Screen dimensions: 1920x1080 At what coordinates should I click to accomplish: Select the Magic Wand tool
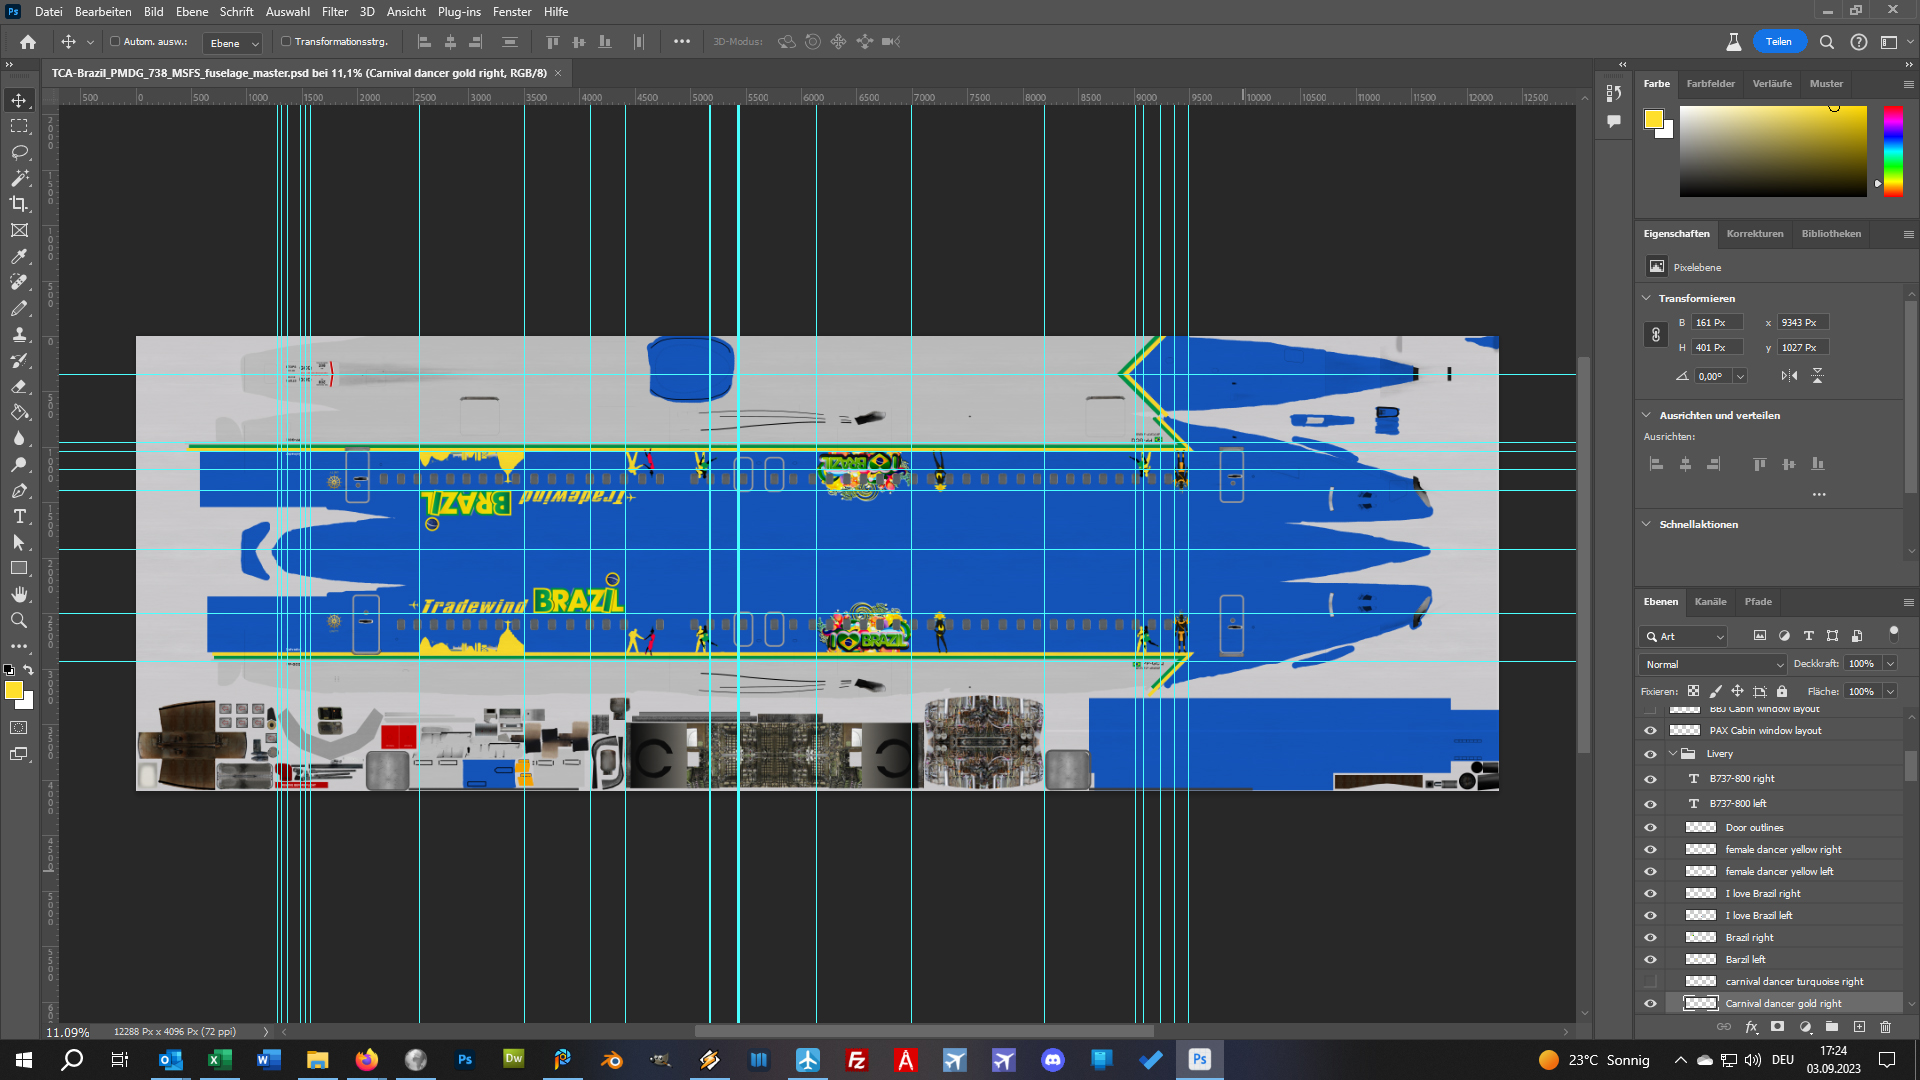coord(19,178)
